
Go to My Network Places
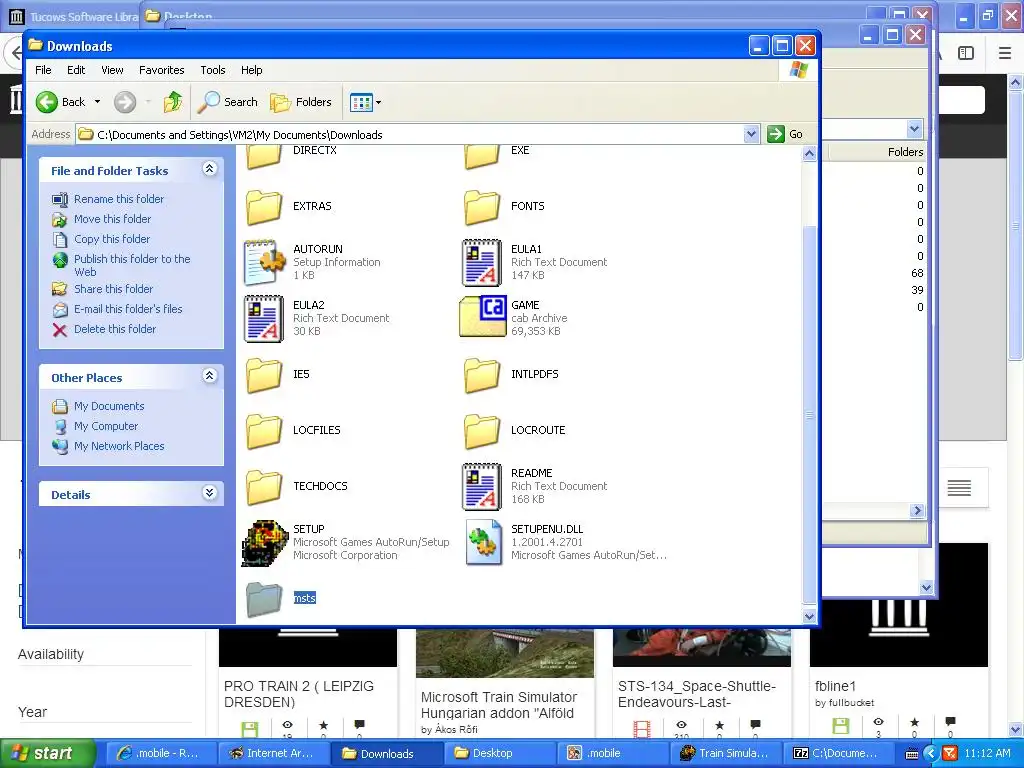tap(119, 447)
